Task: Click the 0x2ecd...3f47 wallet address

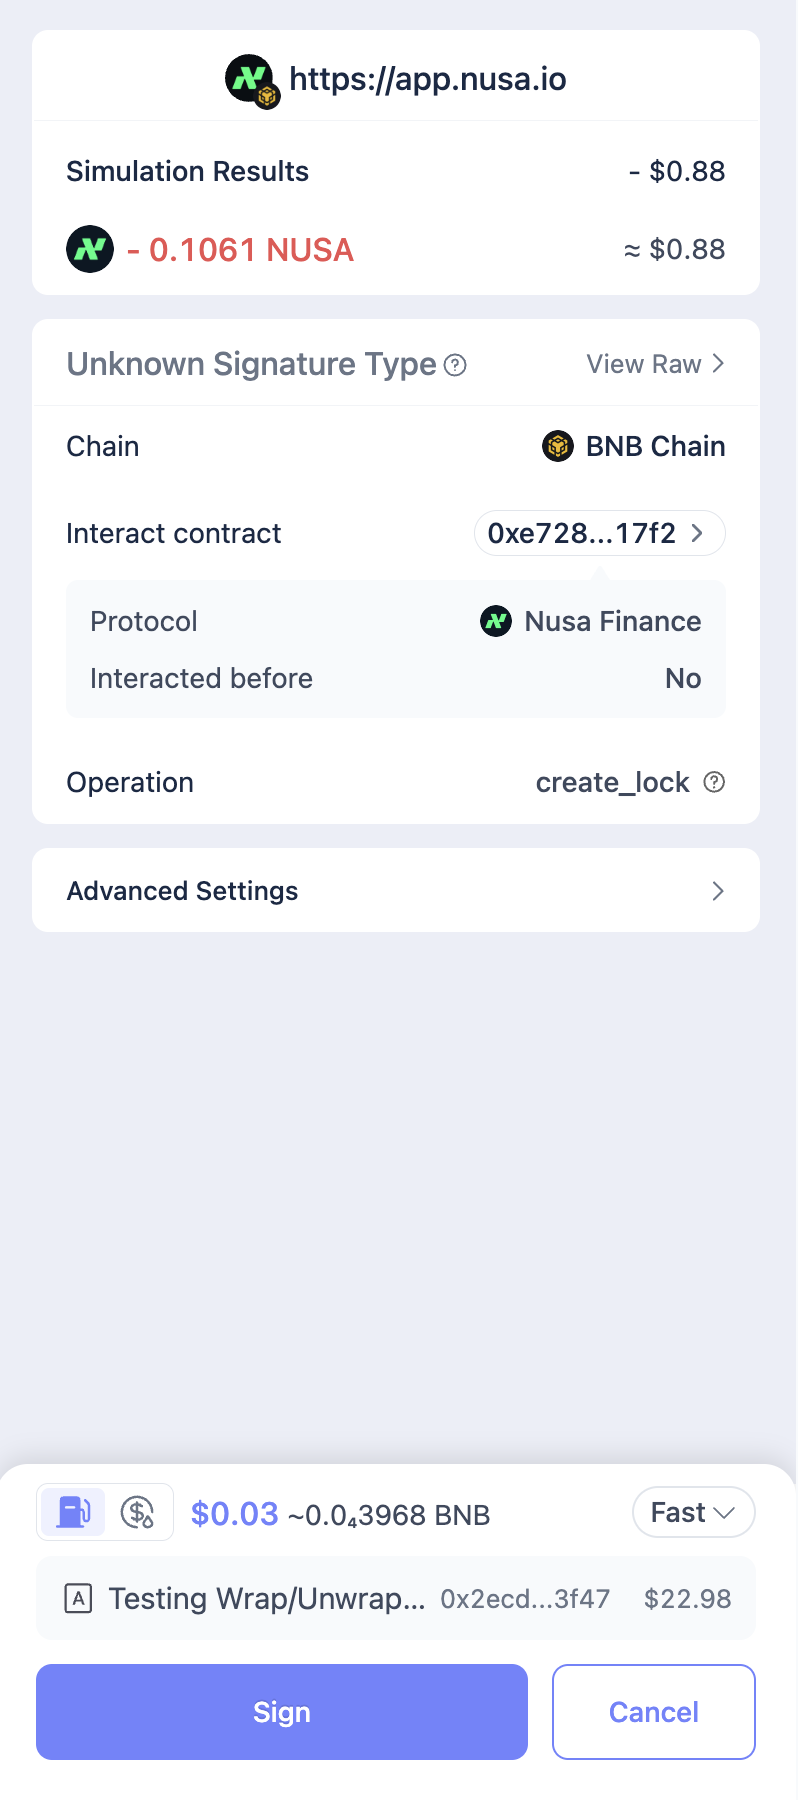Action: click(525, 1599)
